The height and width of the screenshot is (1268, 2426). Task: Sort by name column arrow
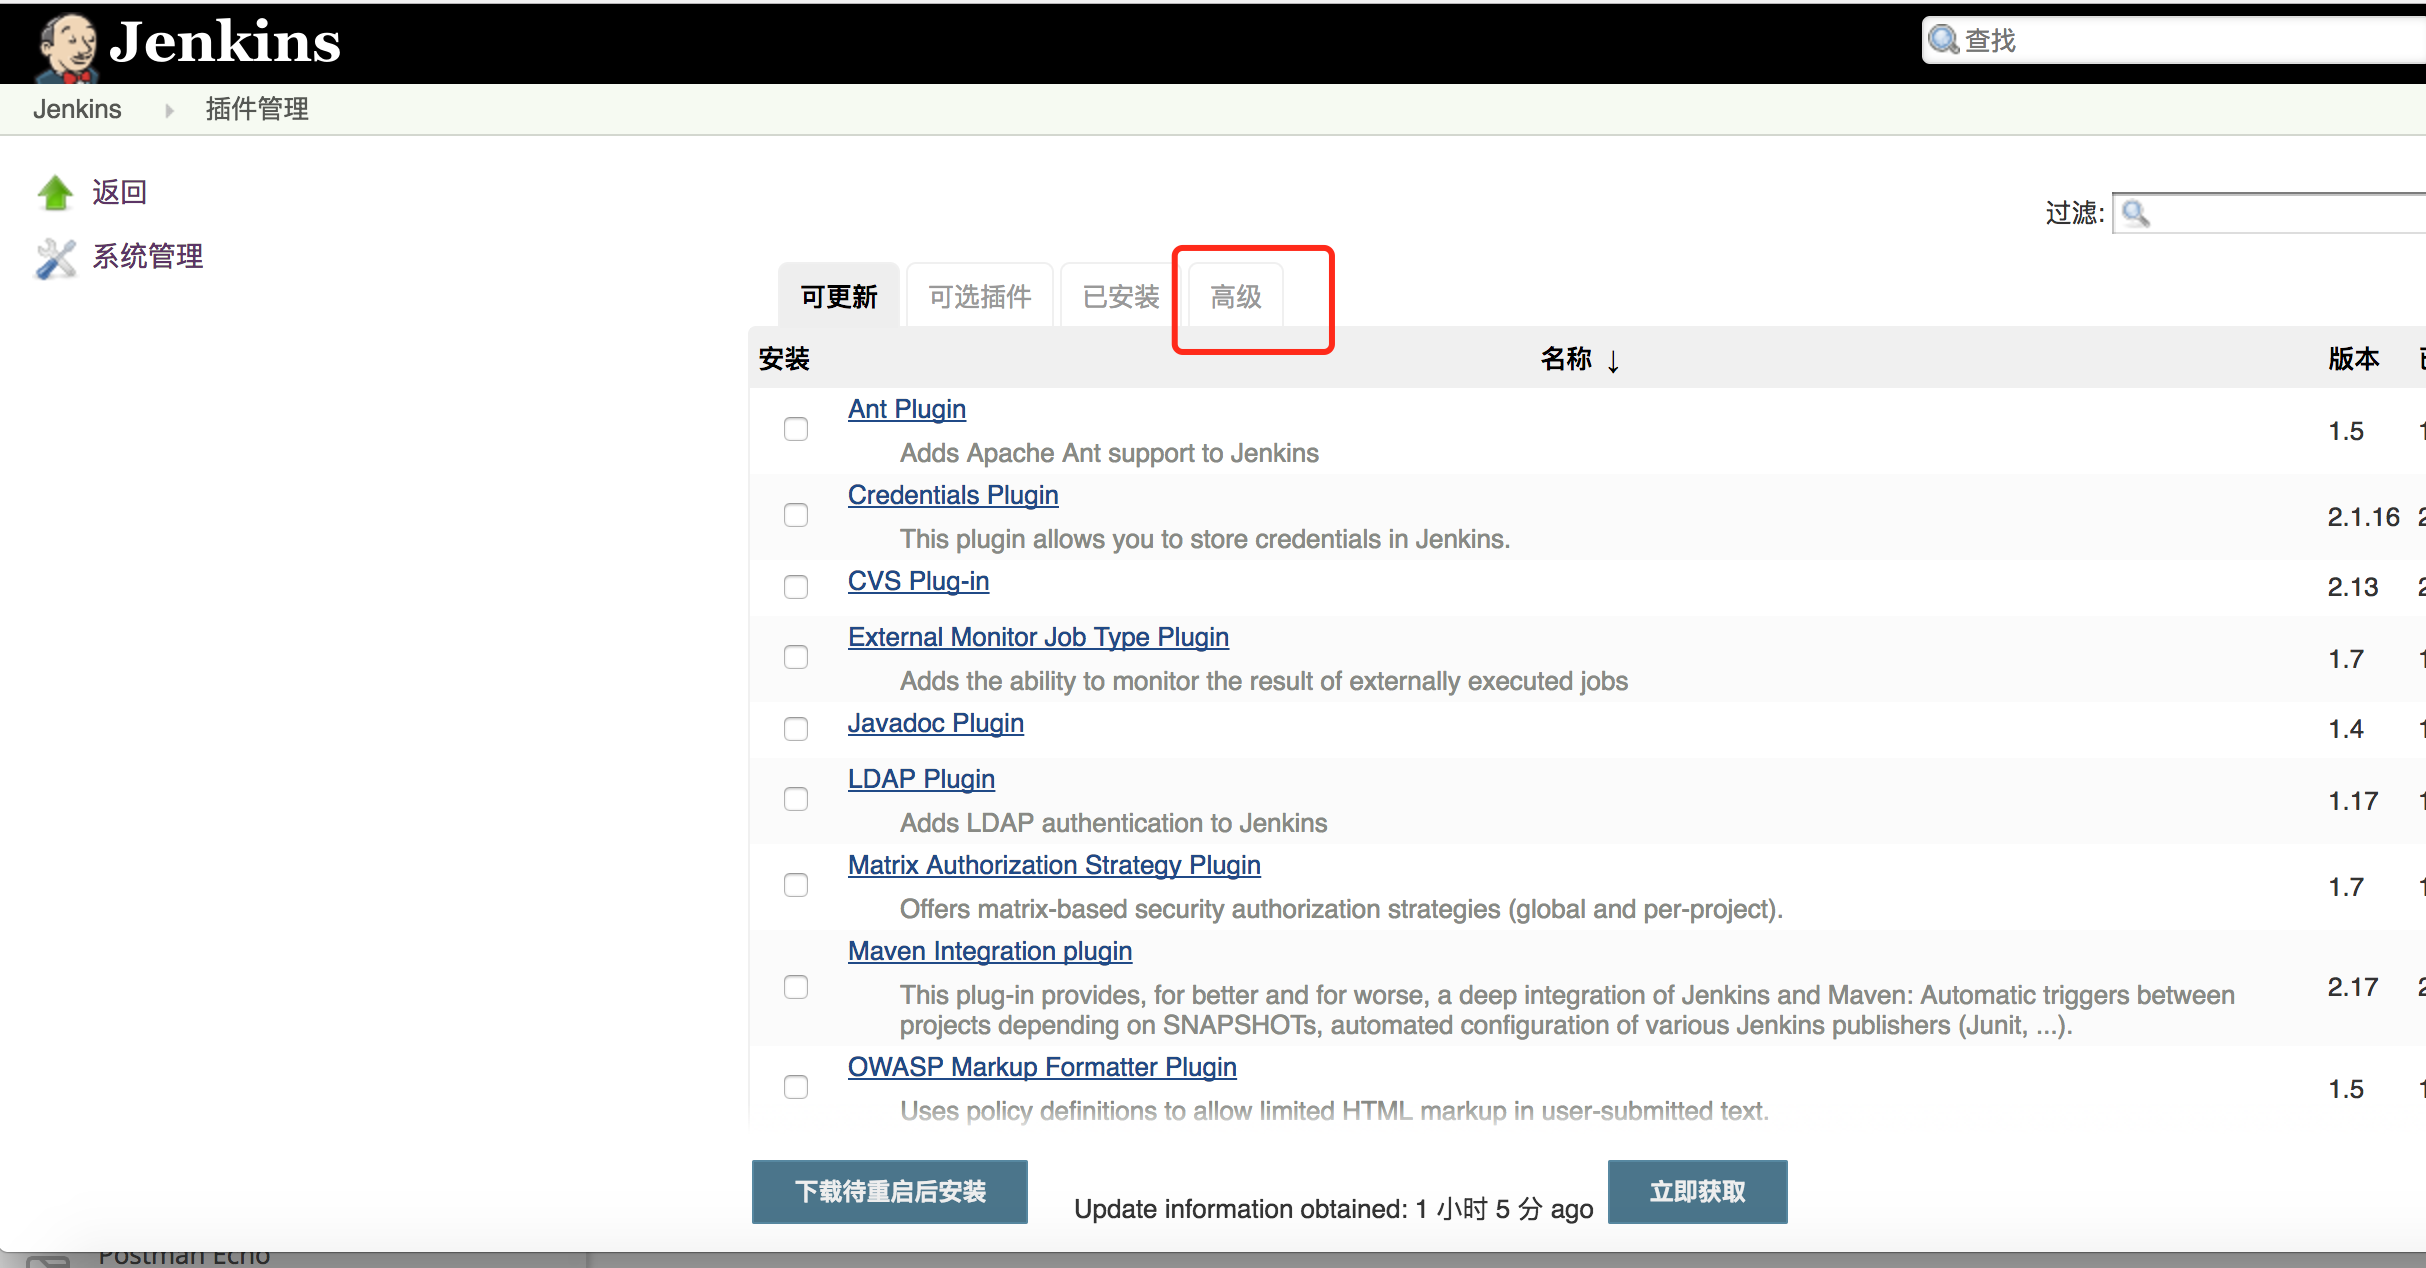(1612, 360)
